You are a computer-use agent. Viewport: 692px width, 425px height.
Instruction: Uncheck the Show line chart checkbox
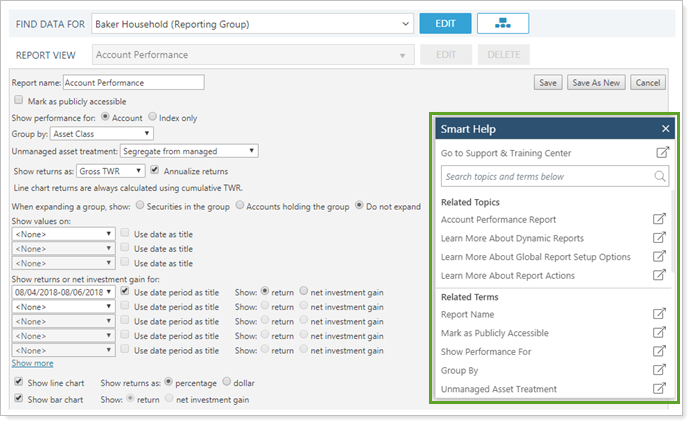click(x=20, y=383)
